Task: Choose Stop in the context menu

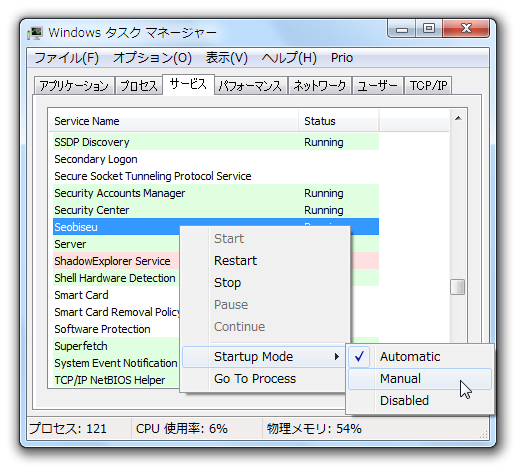Action: pyautogui.click(x=264, y=283)
